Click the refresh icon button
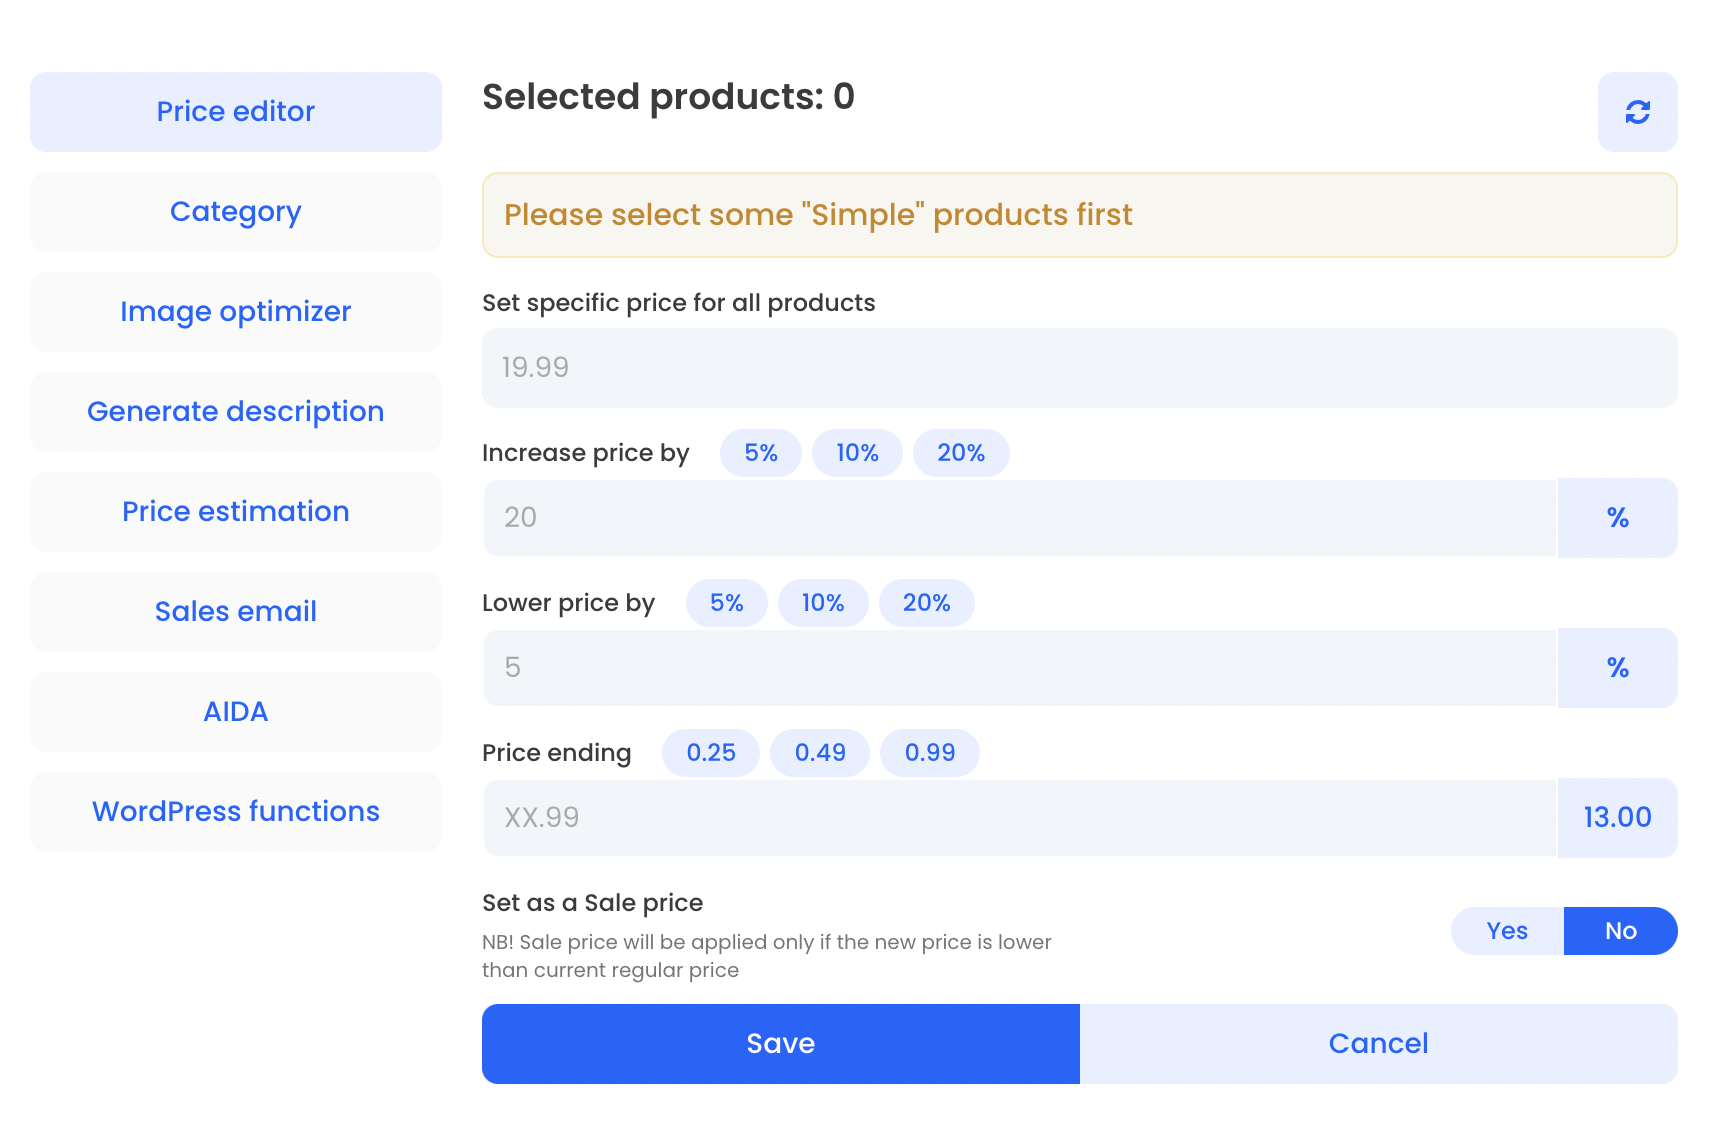 [1637, 112]
